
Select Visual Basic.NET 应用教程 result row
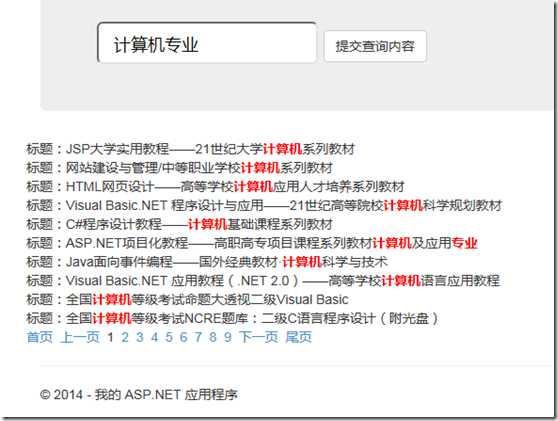[263, 281]
